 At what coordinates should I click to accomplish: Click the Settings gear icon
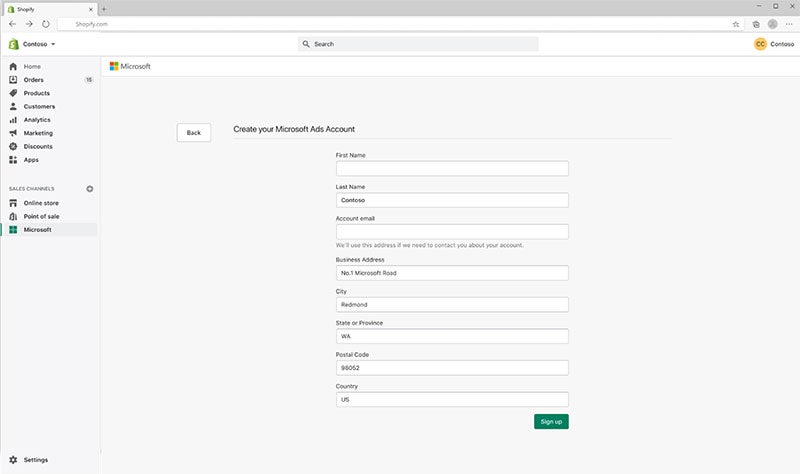pos(13,460)
